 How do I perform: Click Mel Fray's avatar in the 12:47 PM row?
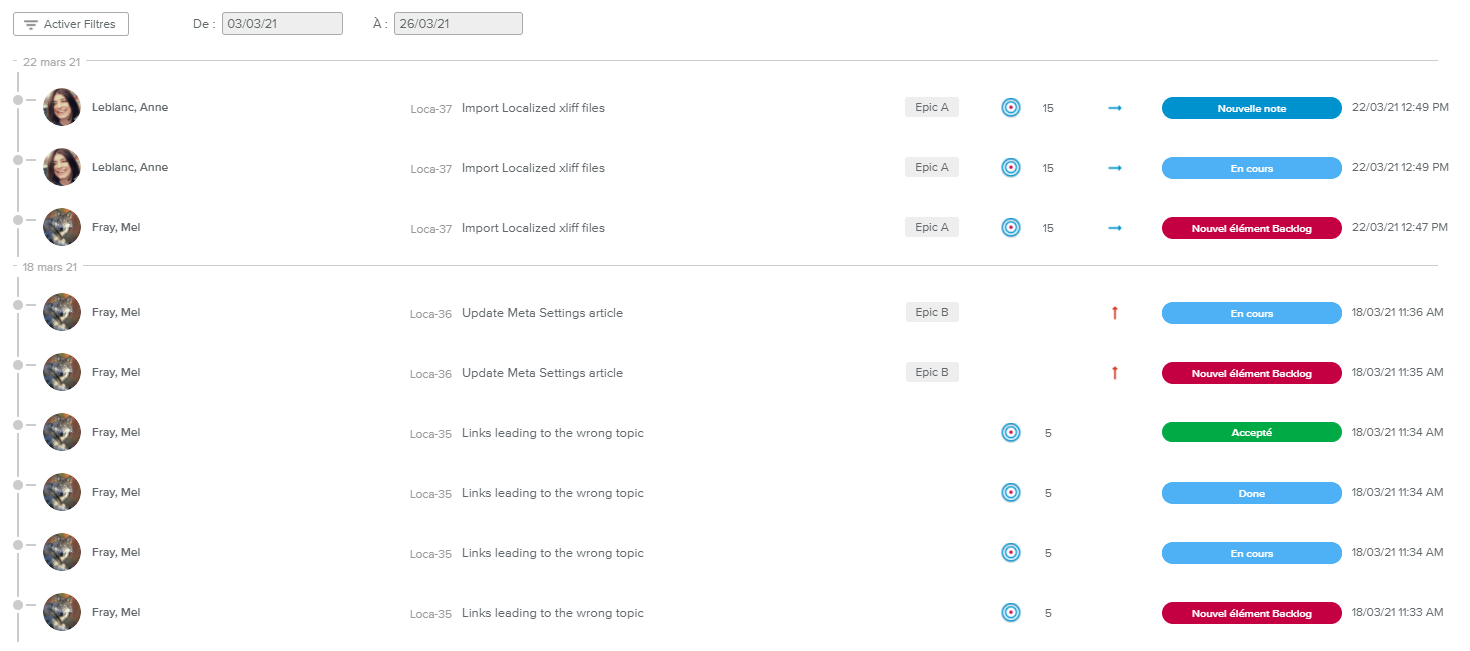pyautogui.click(x=62, y=228)
